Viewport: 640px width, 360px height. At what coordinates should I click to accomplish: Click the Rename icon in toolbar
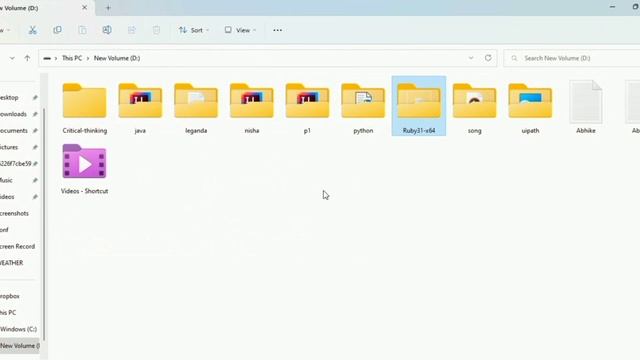click(x=107, y=30)
